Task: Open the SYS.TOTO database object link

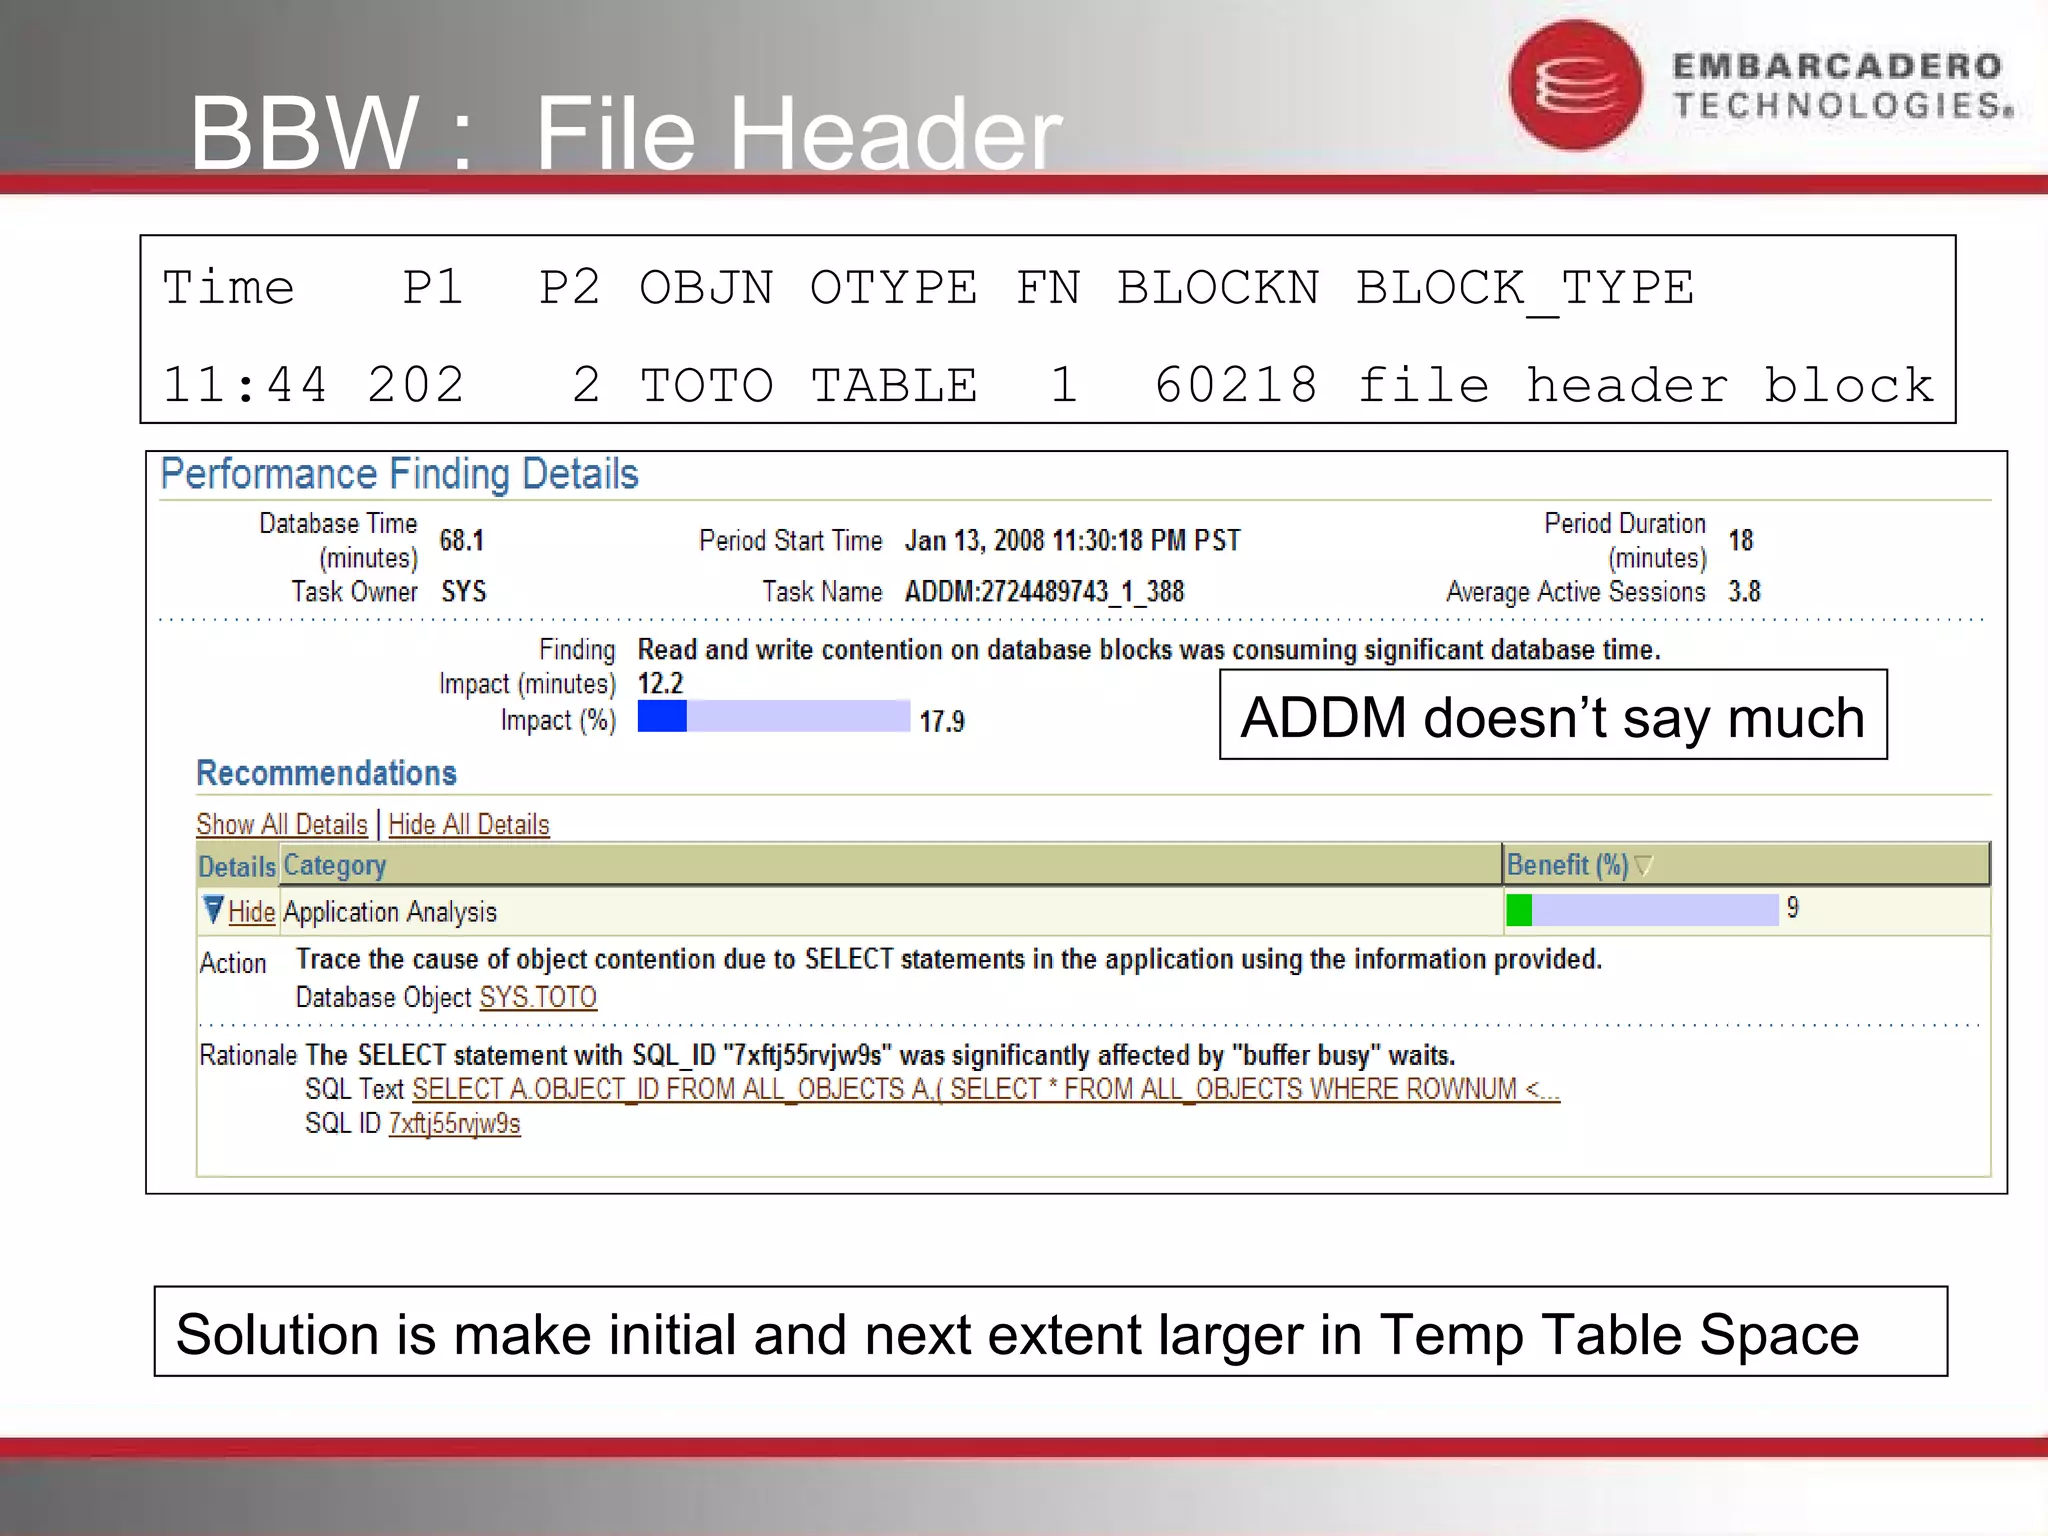Action: pos(538,997)
